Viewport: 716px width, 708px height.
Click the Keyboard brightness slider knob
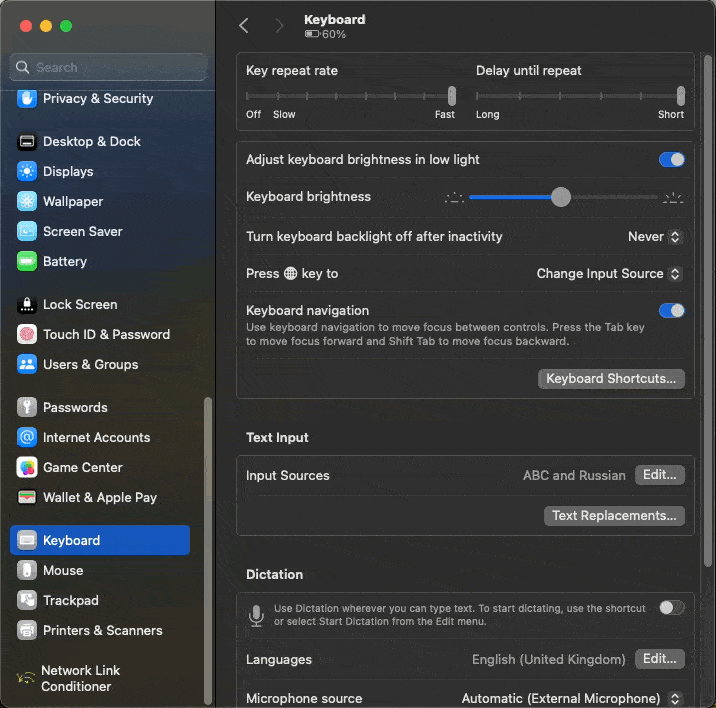(561, 197)
